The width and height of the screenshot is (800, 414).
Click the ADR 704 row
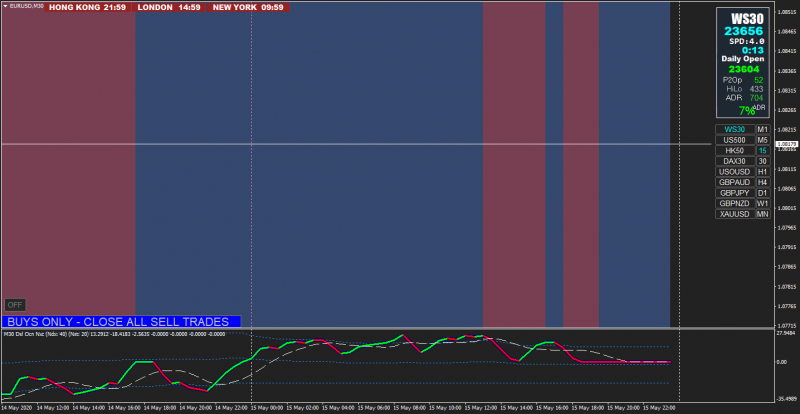coord(744,98)
